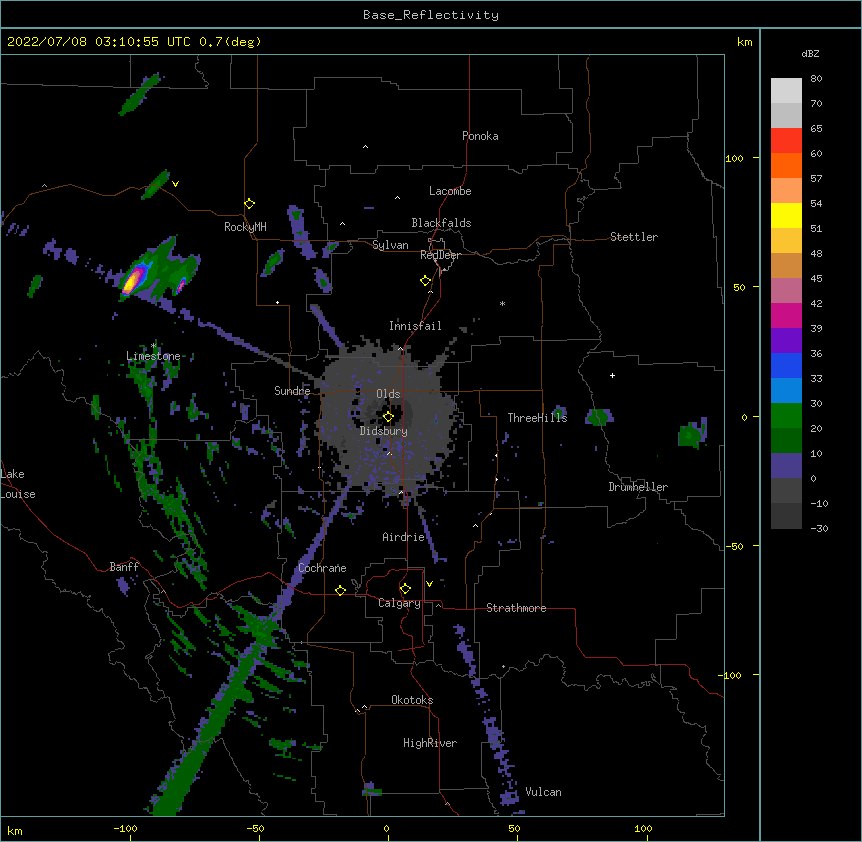Screen dimensions: 862x842
Task: Click the 0.7(deg) elevation label
Action: [x=230, y=42]
